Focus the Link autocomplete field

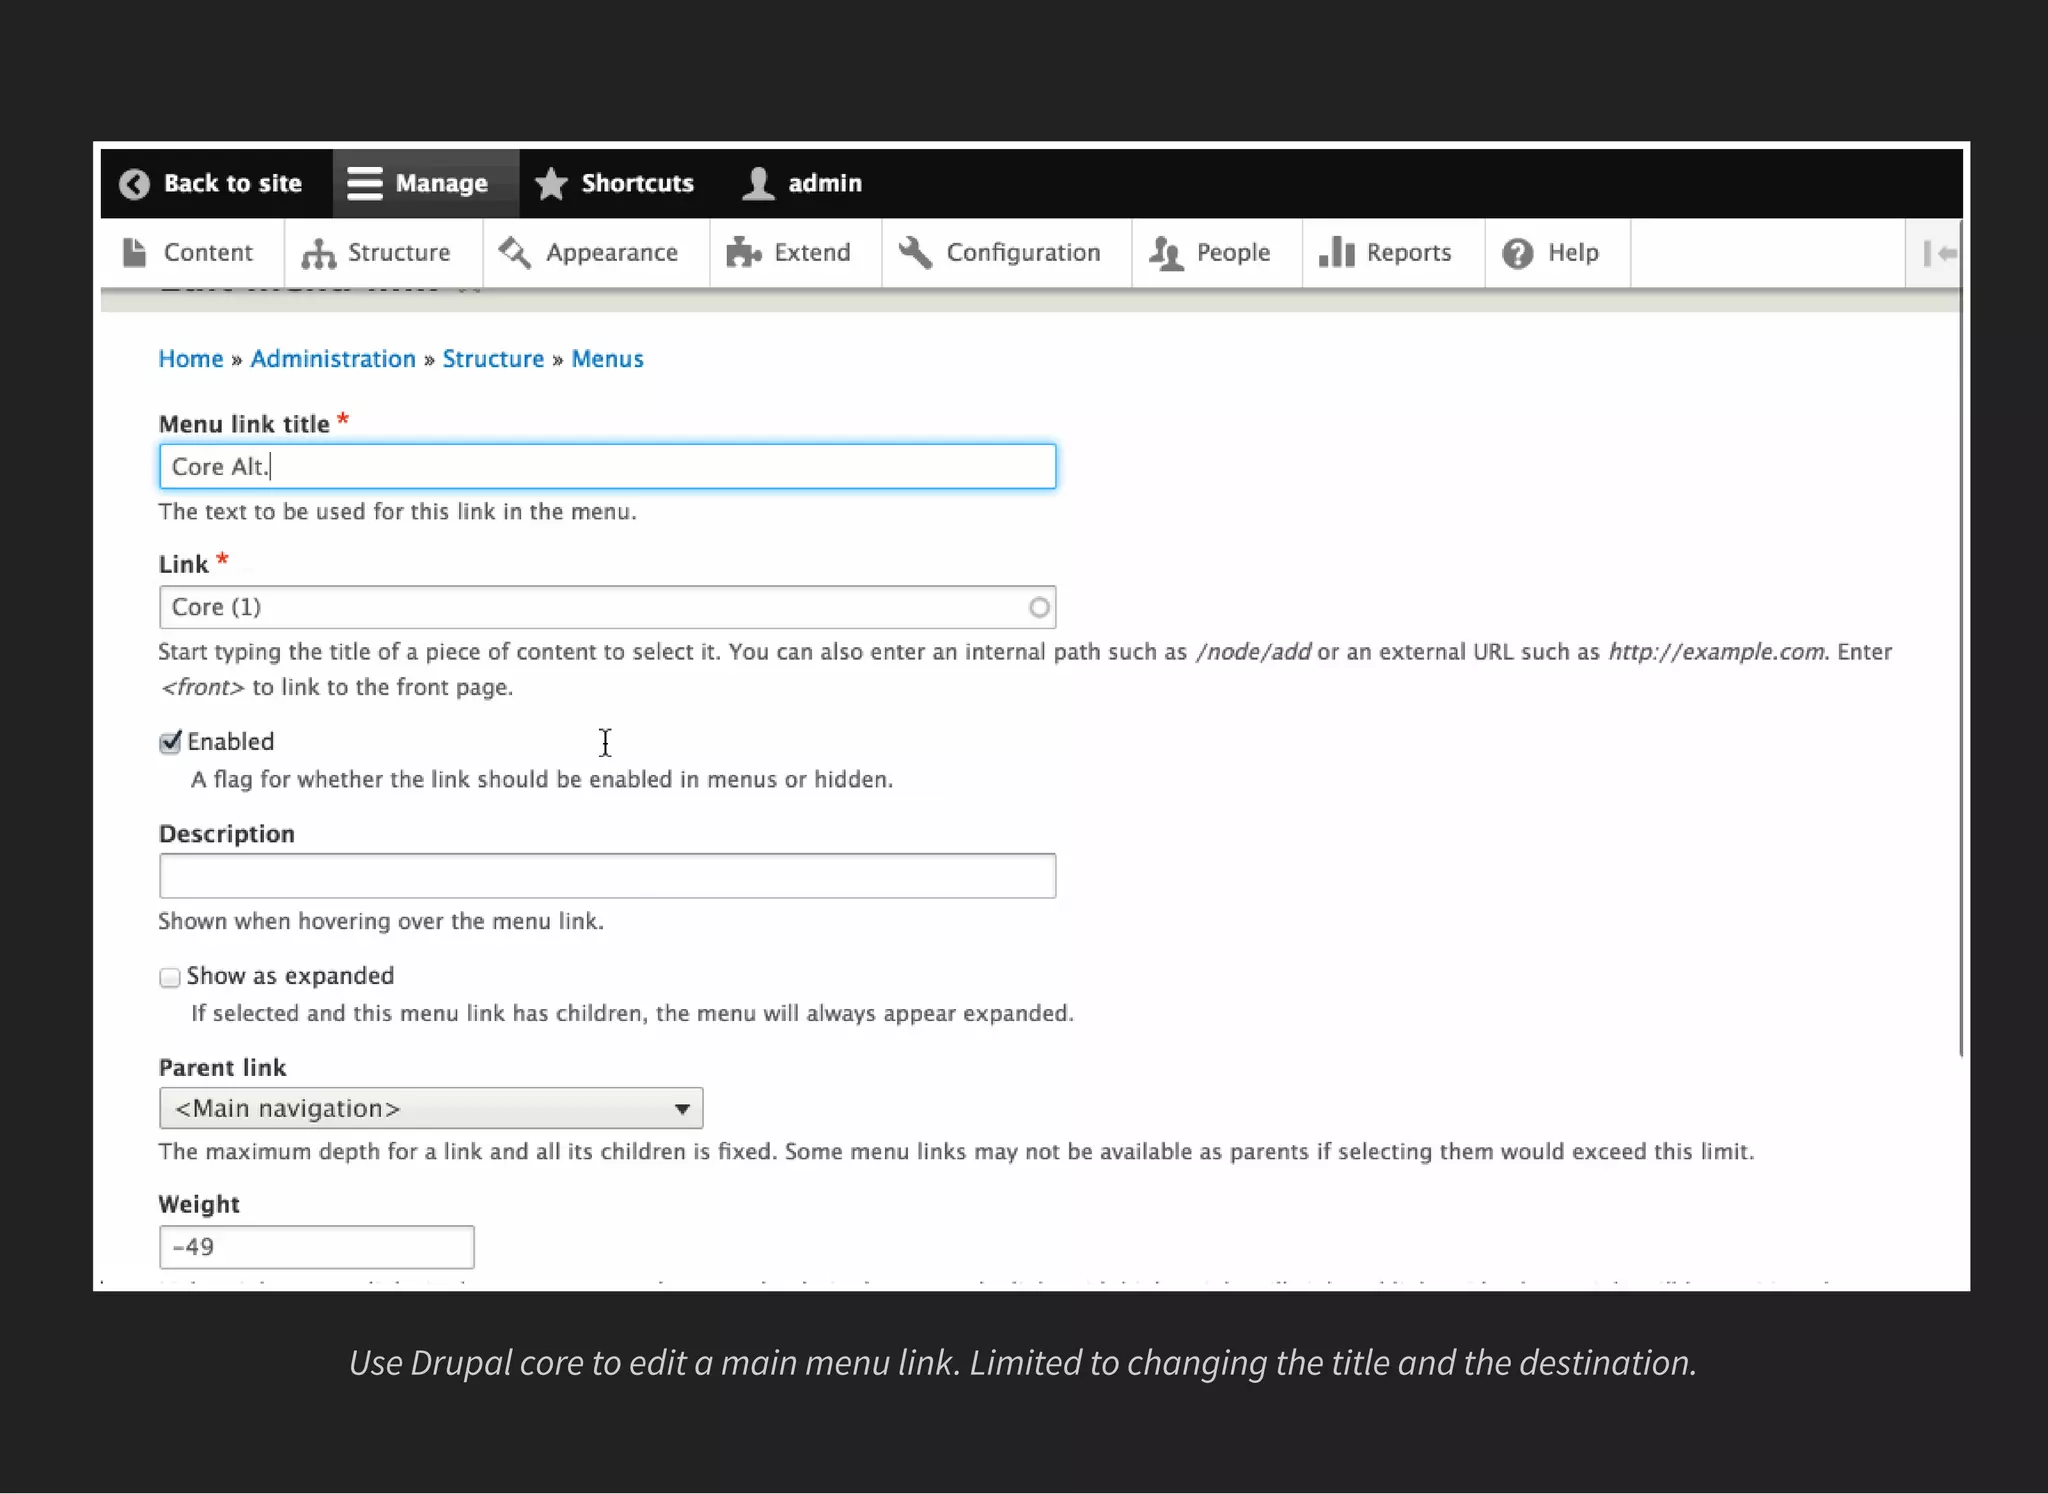(607, 607)
